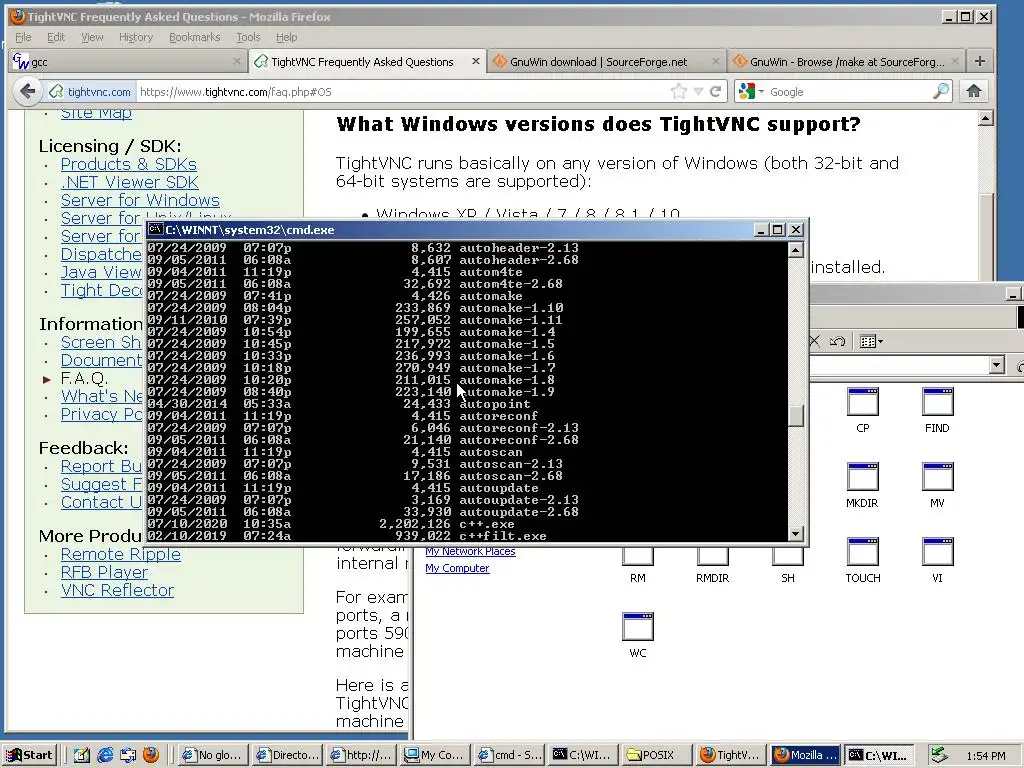The height and width of the screenshot is (768, 1024).
Task: Focus the Google search box
Action: 849,91
